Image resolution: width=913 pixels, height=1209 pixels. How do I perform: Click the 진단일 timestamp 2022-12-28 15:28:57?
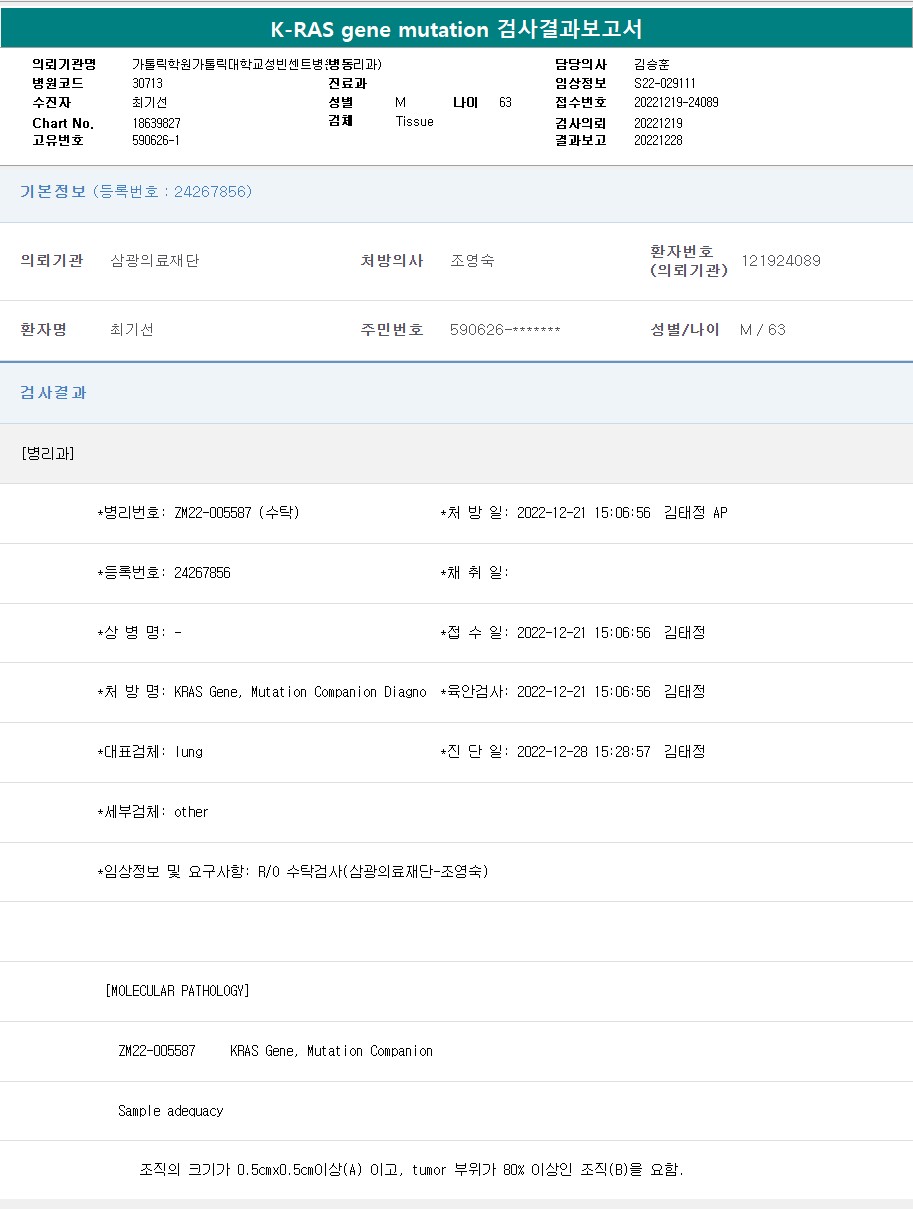pos(583,752)
